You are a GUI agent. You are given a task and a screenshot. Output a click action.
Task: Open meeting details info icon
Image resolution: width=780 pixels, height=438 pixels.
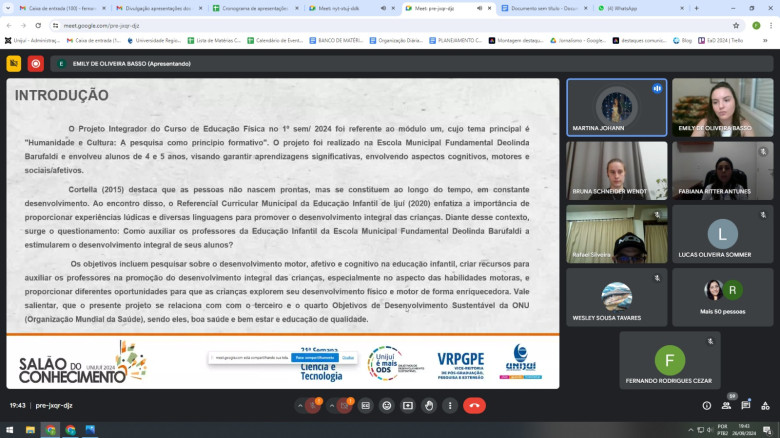click(708, 405)
